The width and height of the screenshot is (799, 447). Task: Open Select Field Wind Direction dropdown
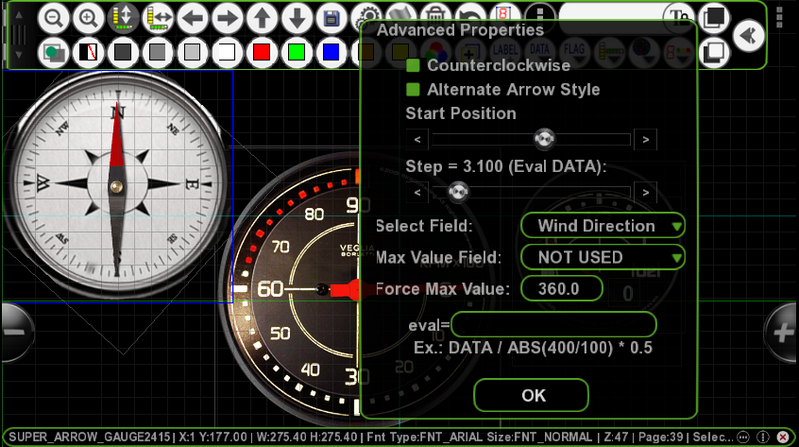click(603, 226)
